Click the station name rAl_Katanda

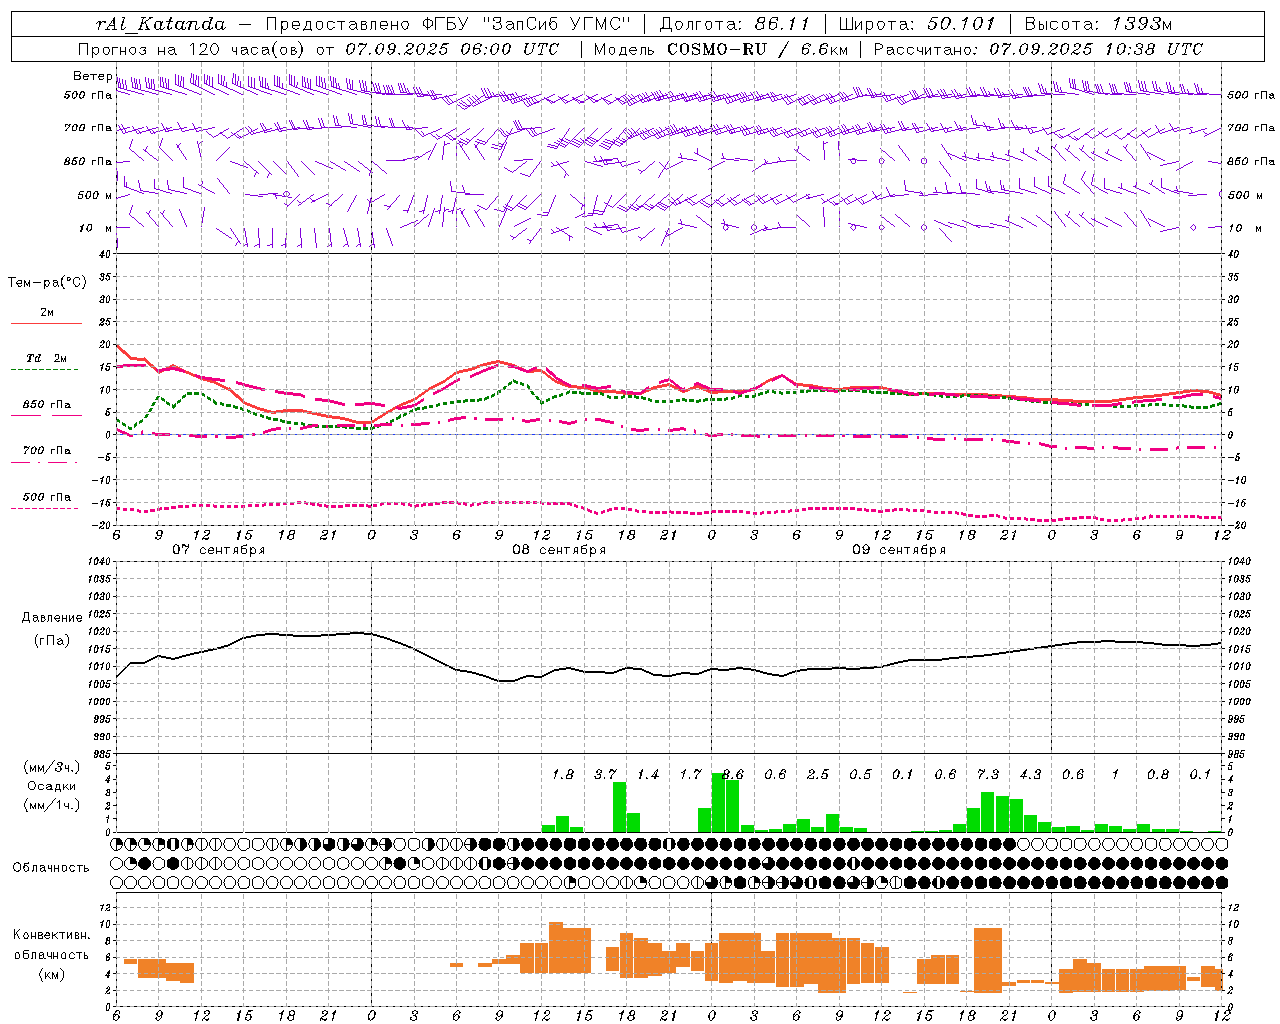(161, 24)
